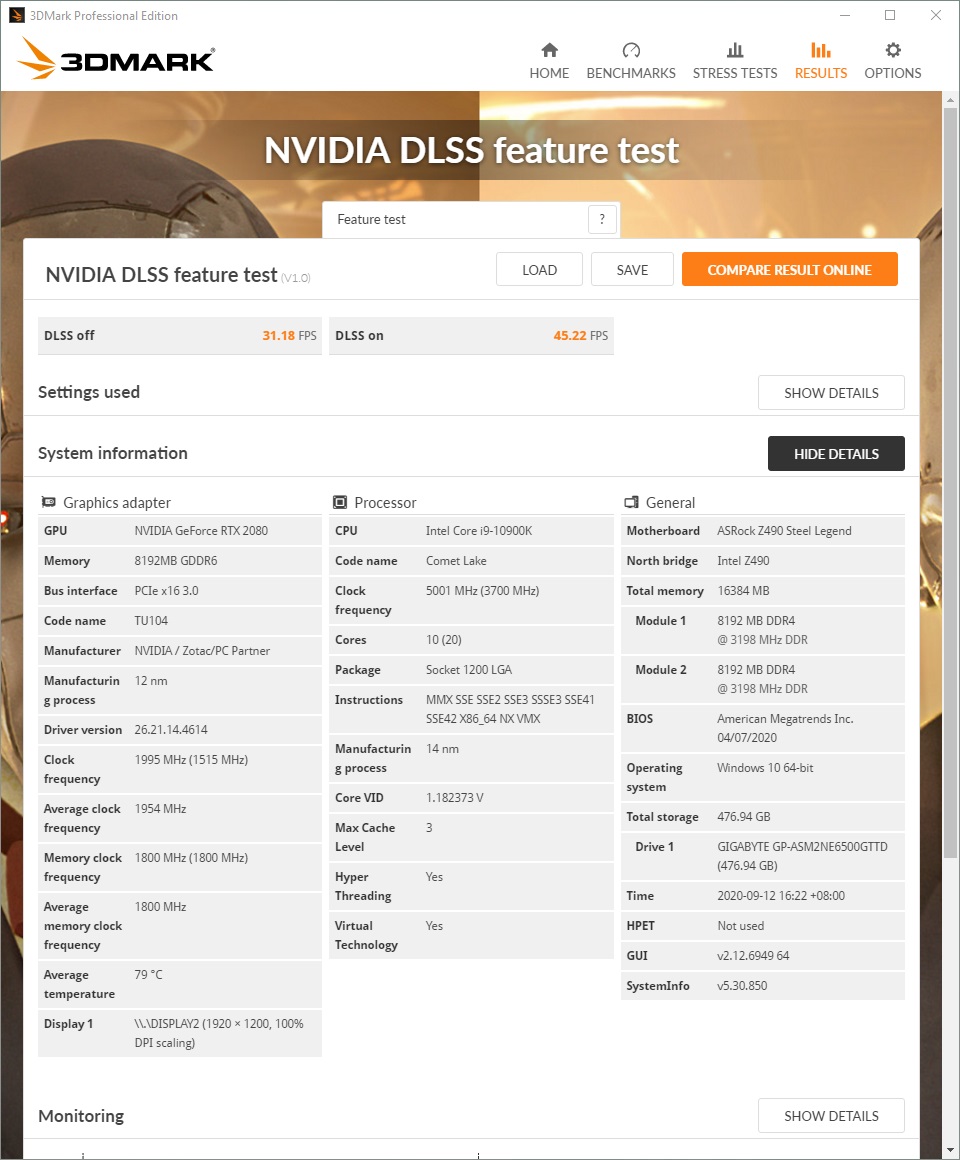This screenshot has height=1160, width=960.
Task: Select the Results chart icon
Action: 821,50
